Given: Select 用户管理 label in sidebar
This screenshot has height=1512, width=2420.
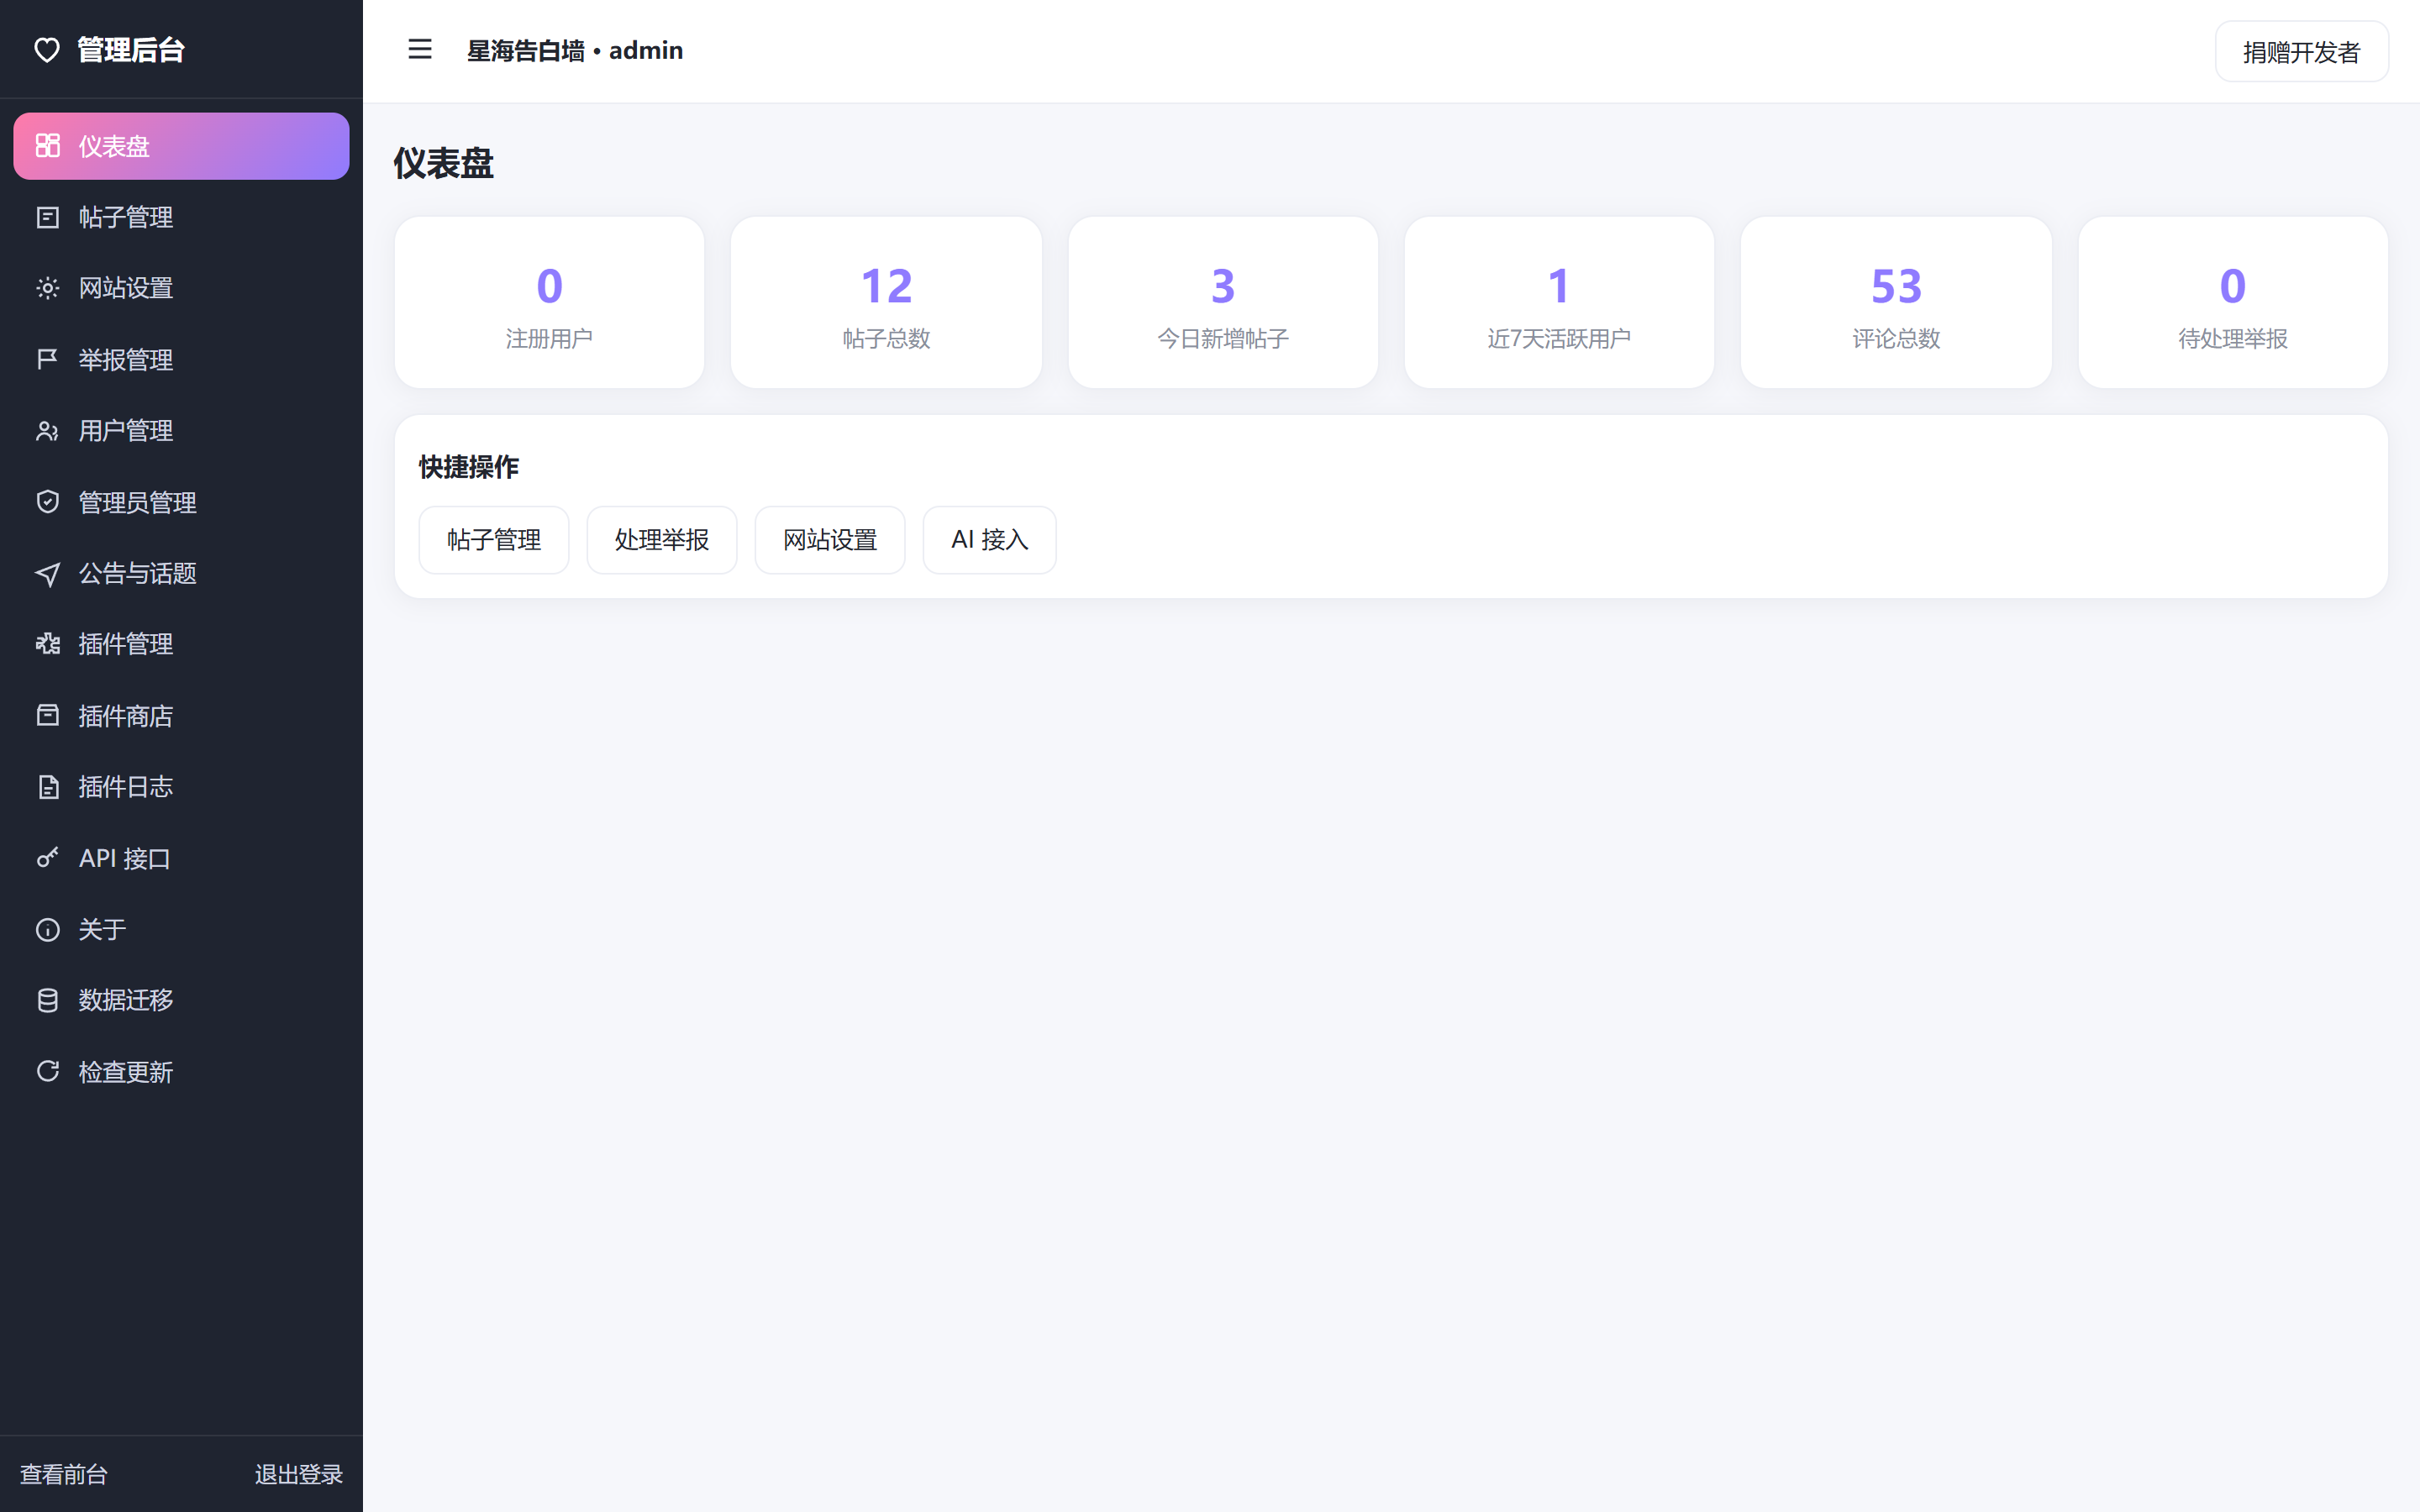Looking at the screenshot, I should coord(126,431).
